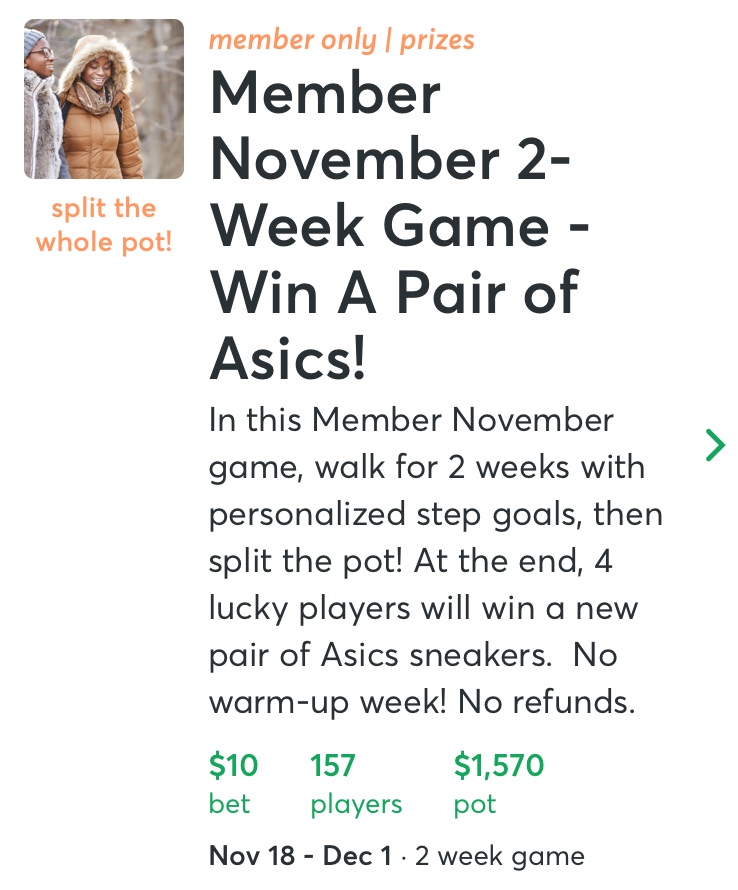This screenshot has width=738, height=890.
Task: Tap the game description paragraph
Action: coord(435,560)
